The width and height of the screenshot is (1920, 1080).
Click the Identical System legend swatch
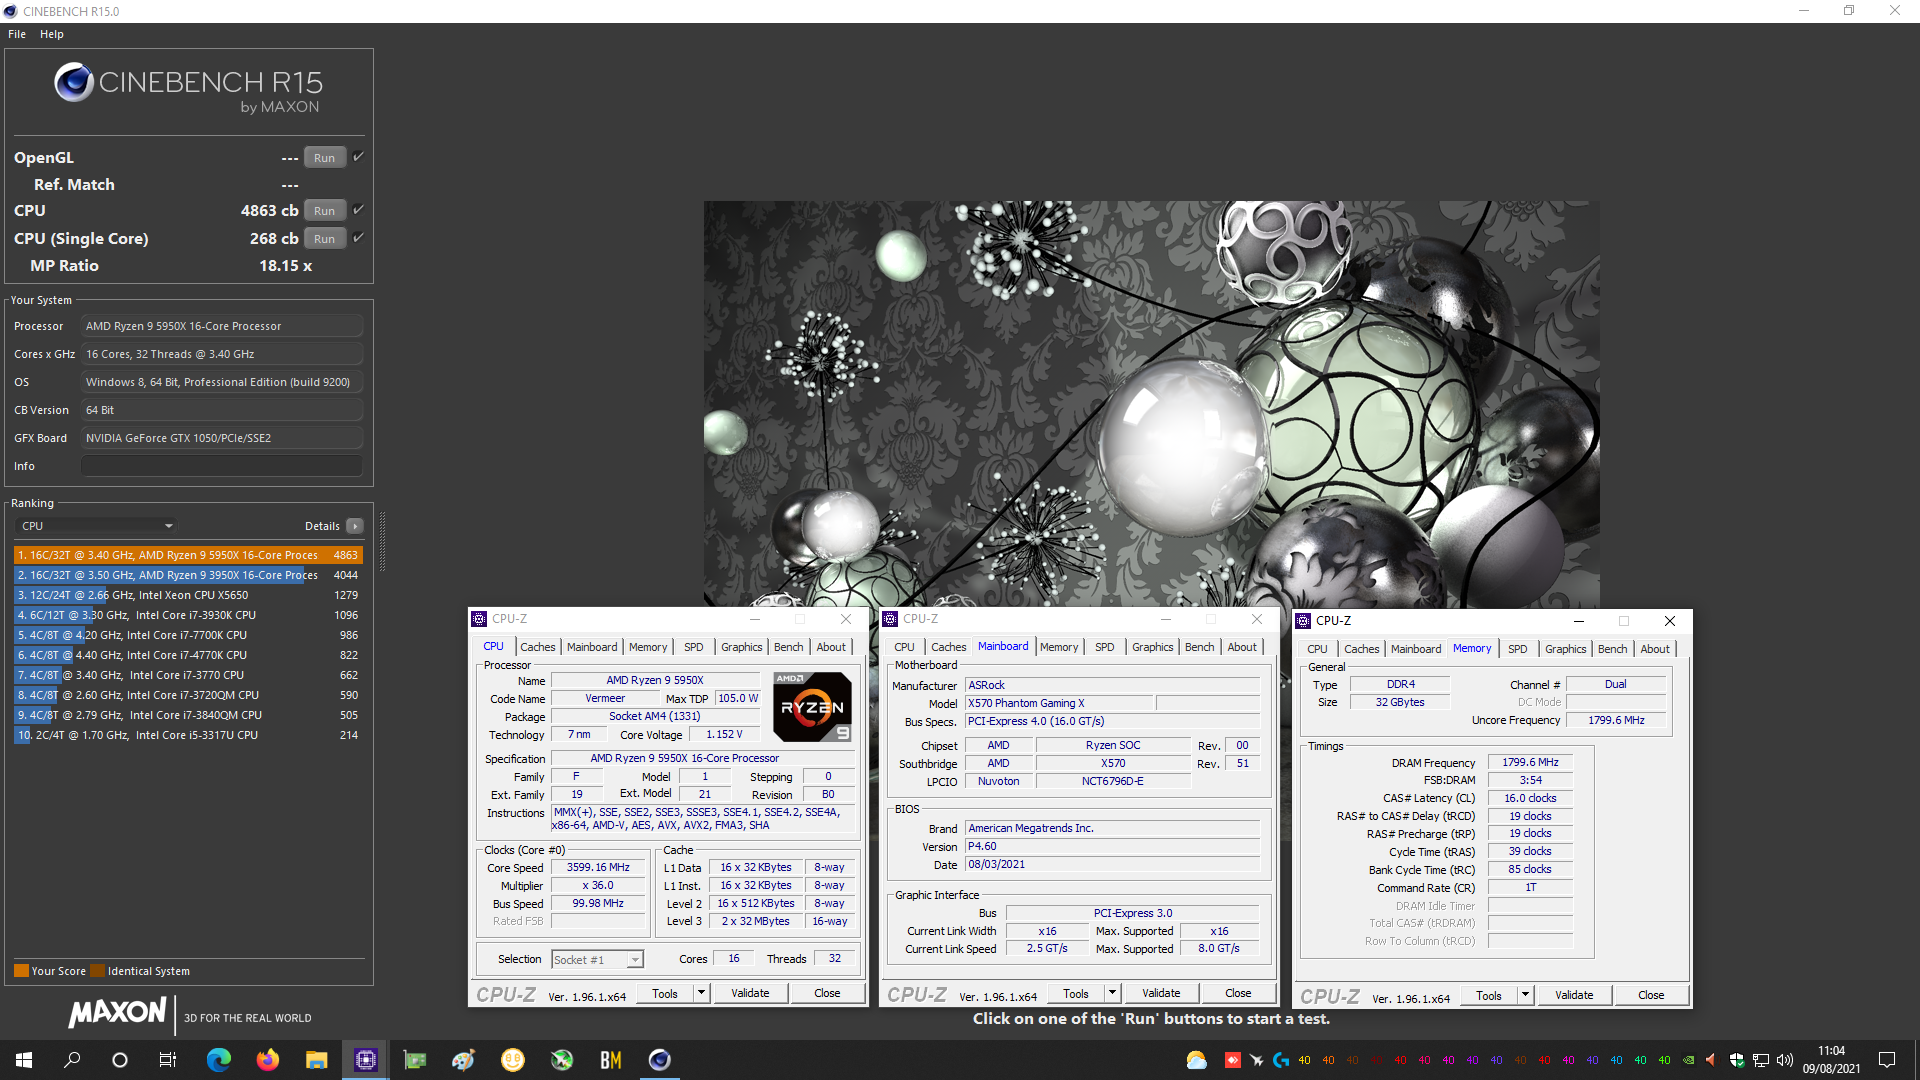click(97, 971)
